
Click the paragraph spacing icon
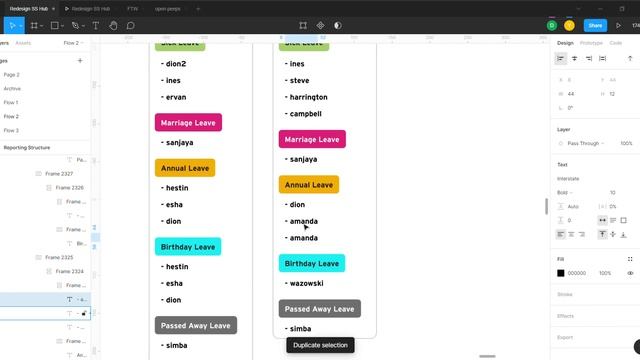pyautogui.click(x=561, y=220)
